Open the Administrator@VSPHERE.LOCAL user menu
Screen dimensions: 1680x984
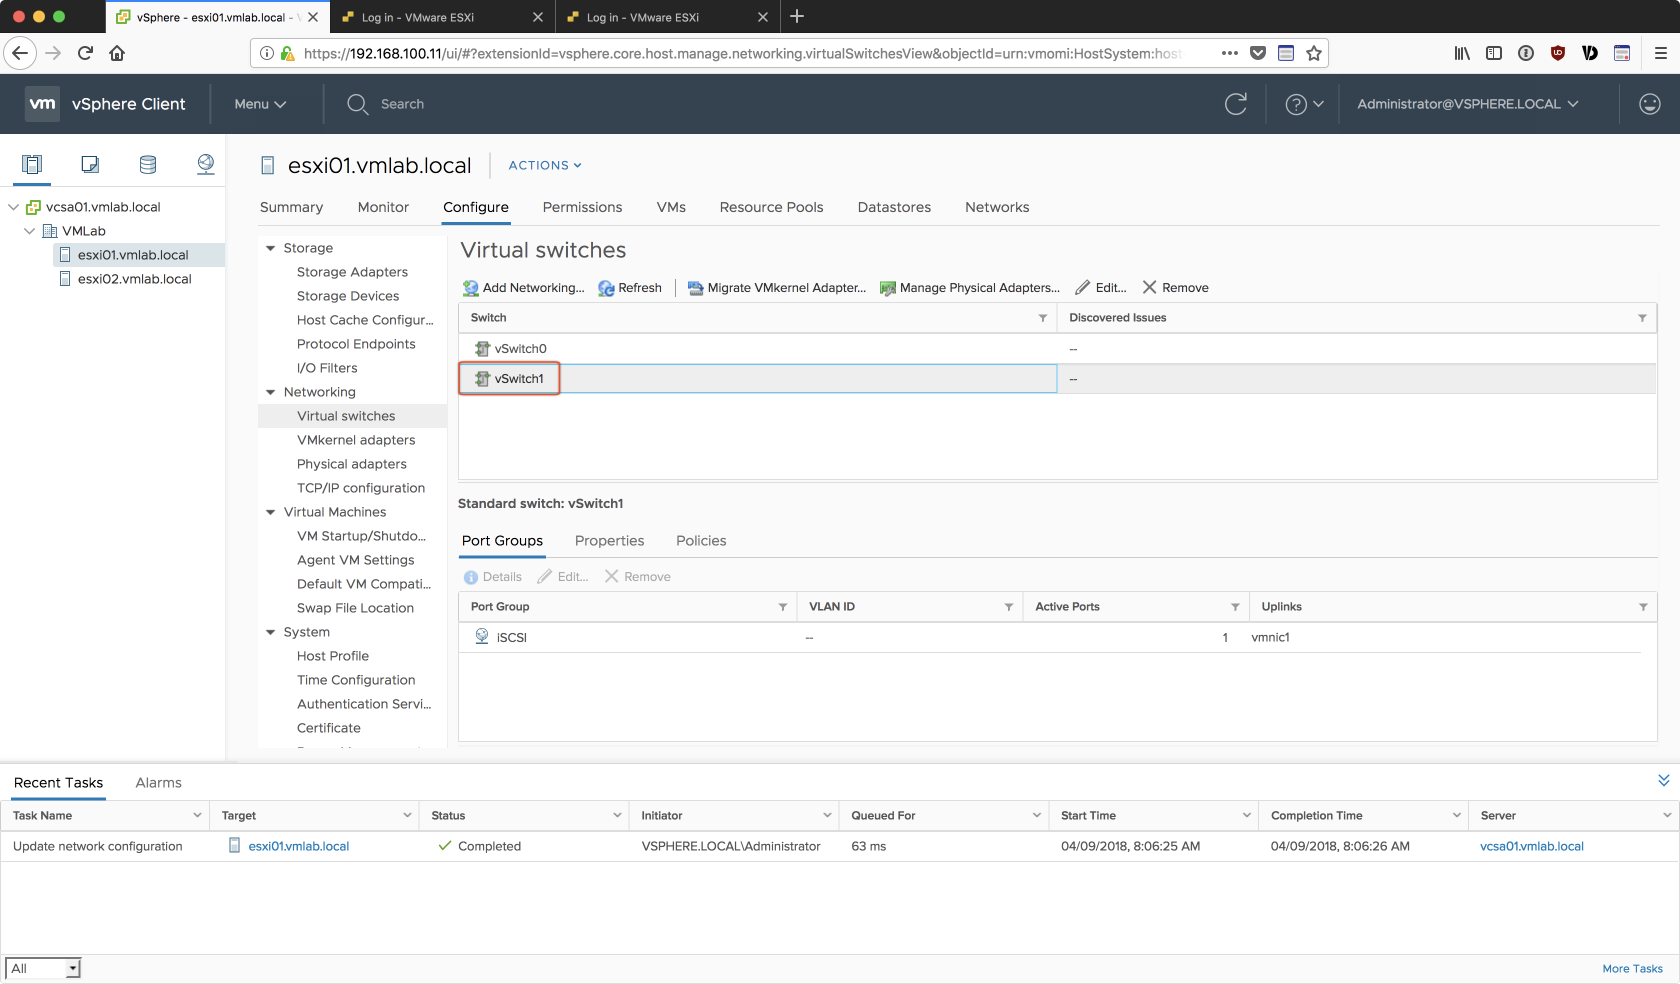(1467, 104)
